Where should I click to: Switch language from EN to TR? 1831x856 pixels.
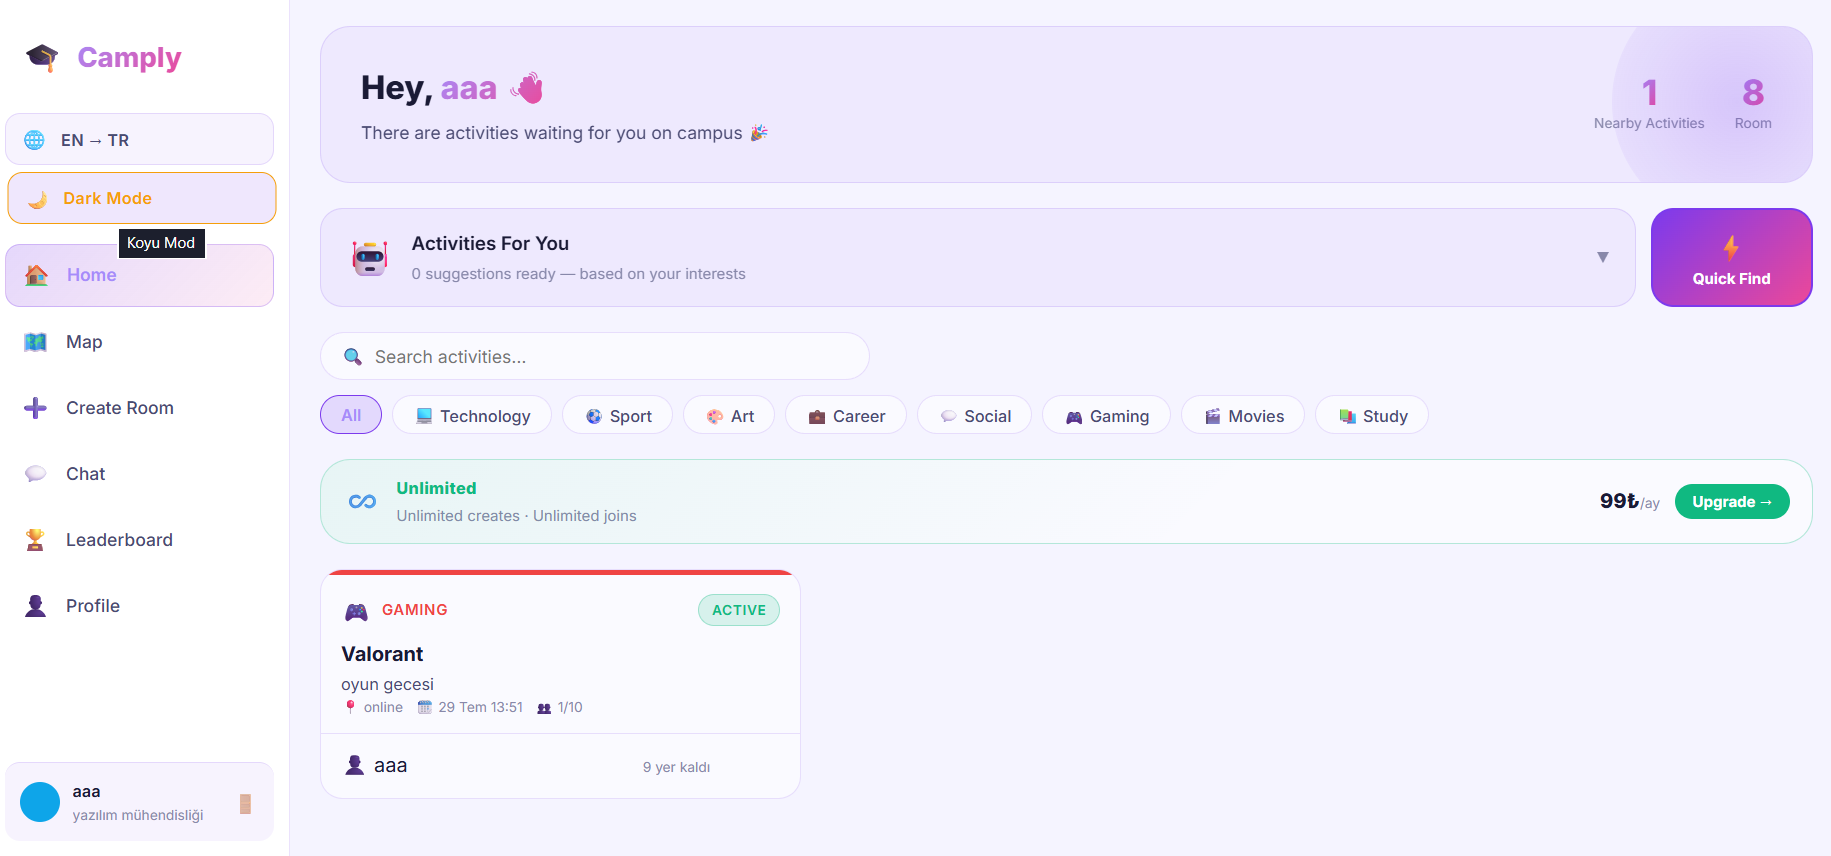click(x=139, y=139)
